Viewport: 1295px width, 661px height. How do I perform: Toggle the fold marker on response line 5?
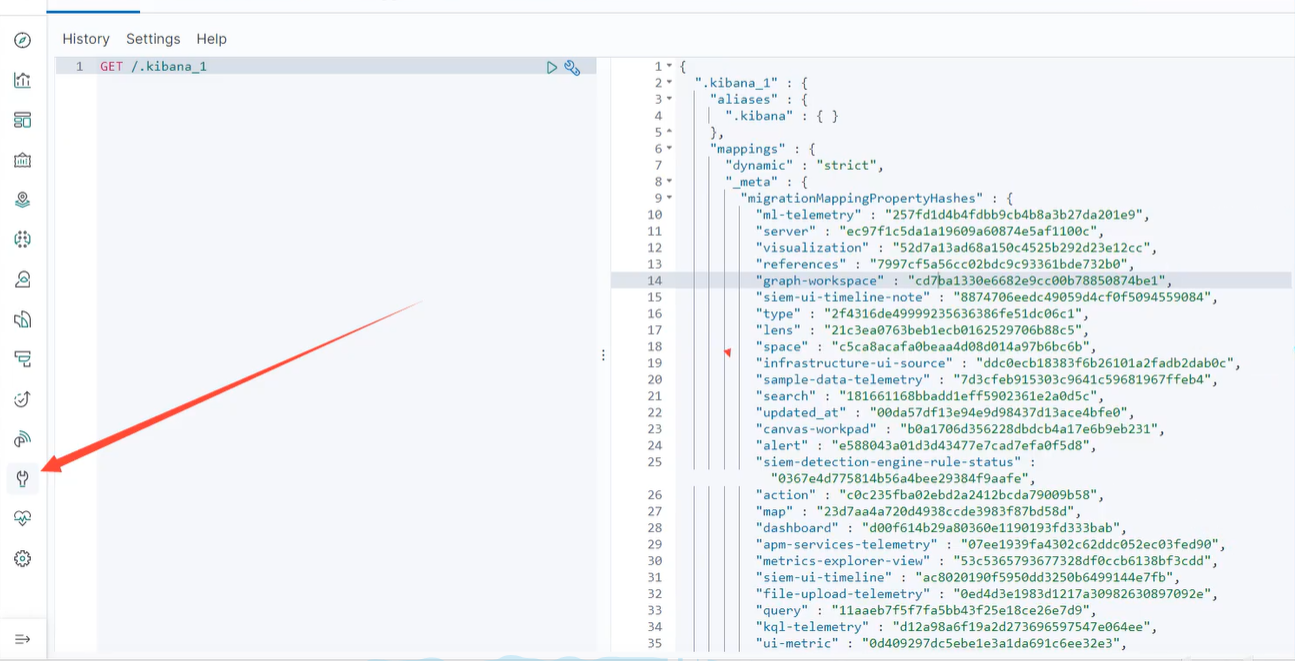[669, 132]
